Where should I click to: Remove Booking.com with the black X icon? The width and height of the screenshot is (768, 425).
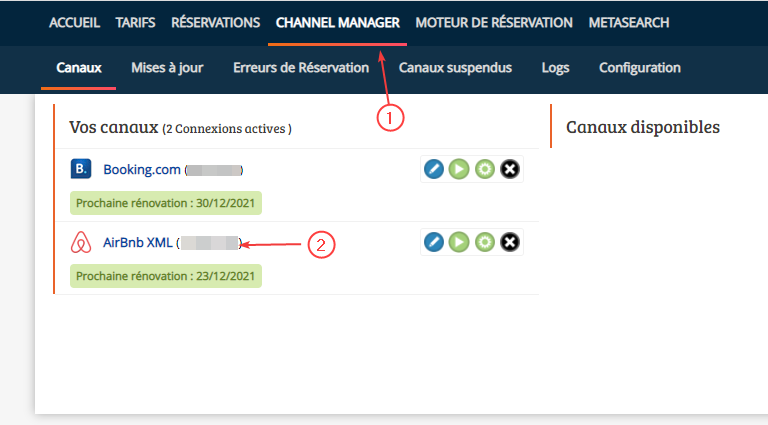pyautogui.click(x=510, y=169)
